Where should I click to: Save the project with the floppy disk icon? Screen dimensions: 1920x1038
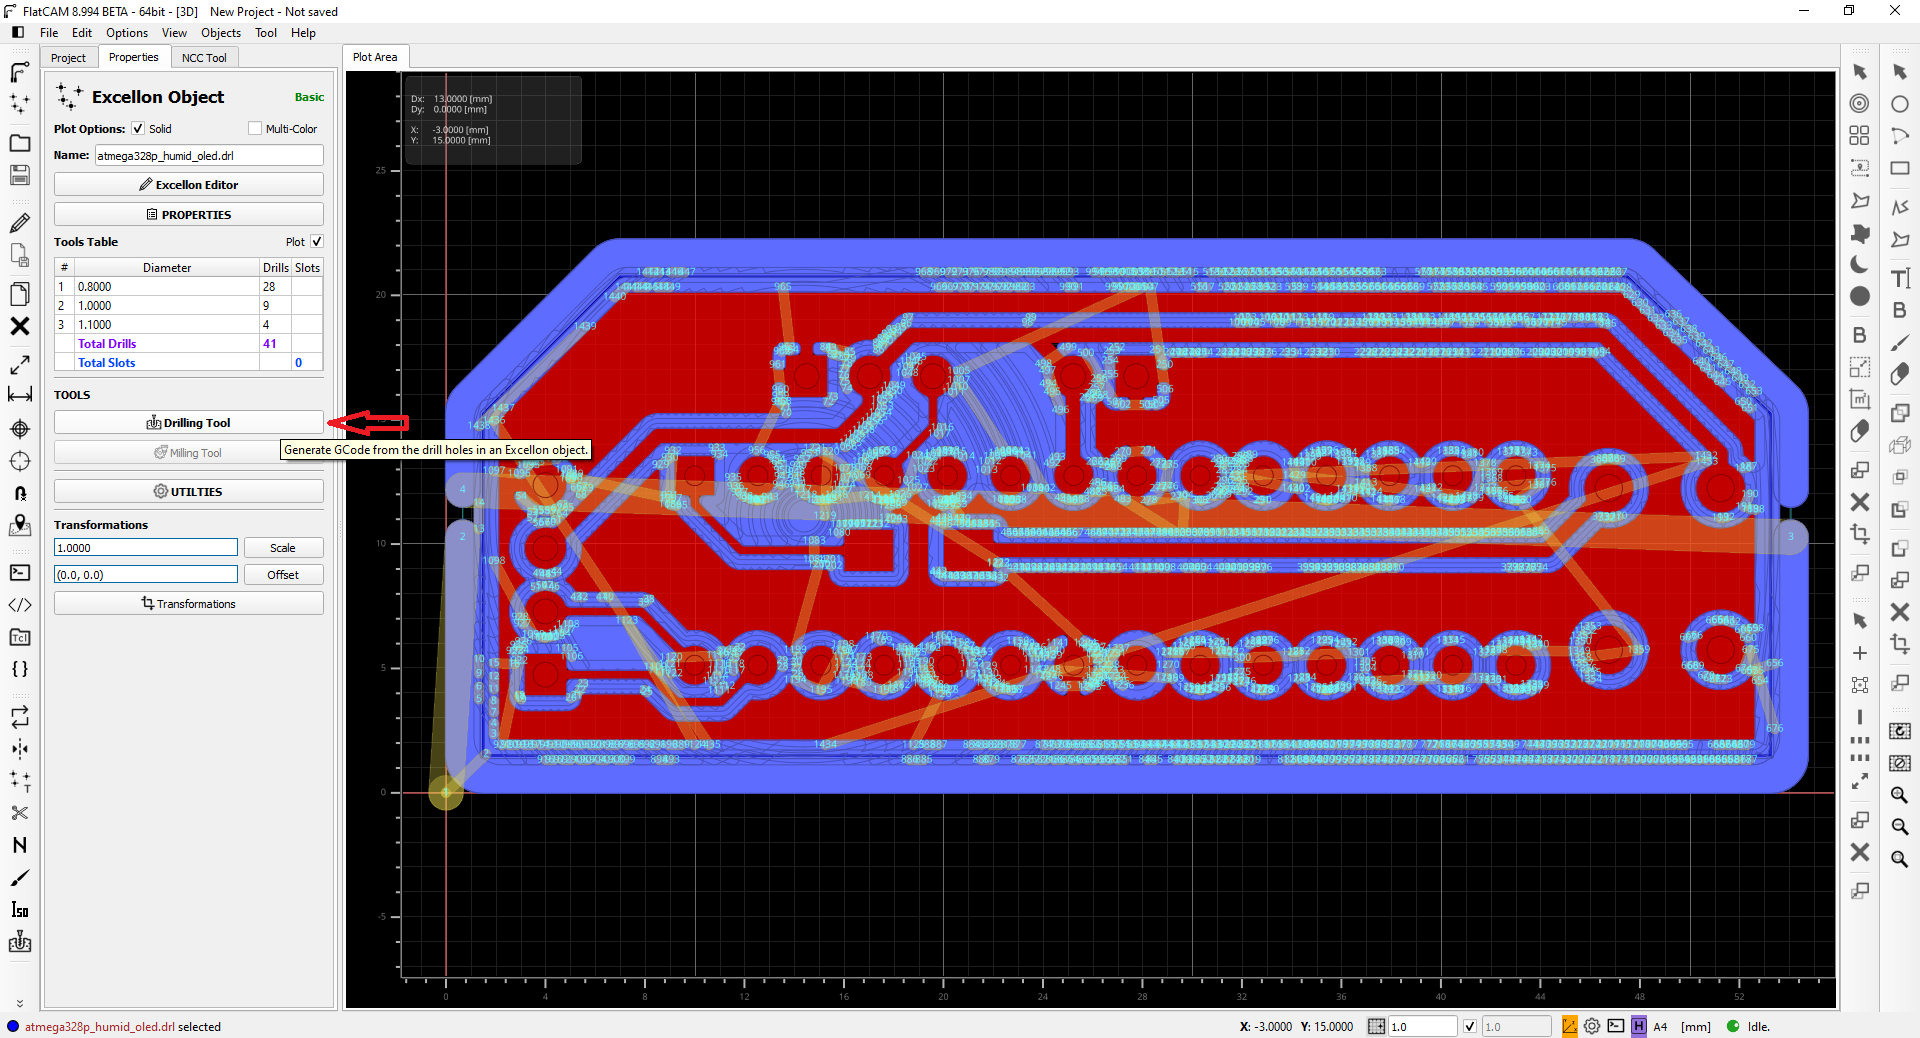[19, 175]
